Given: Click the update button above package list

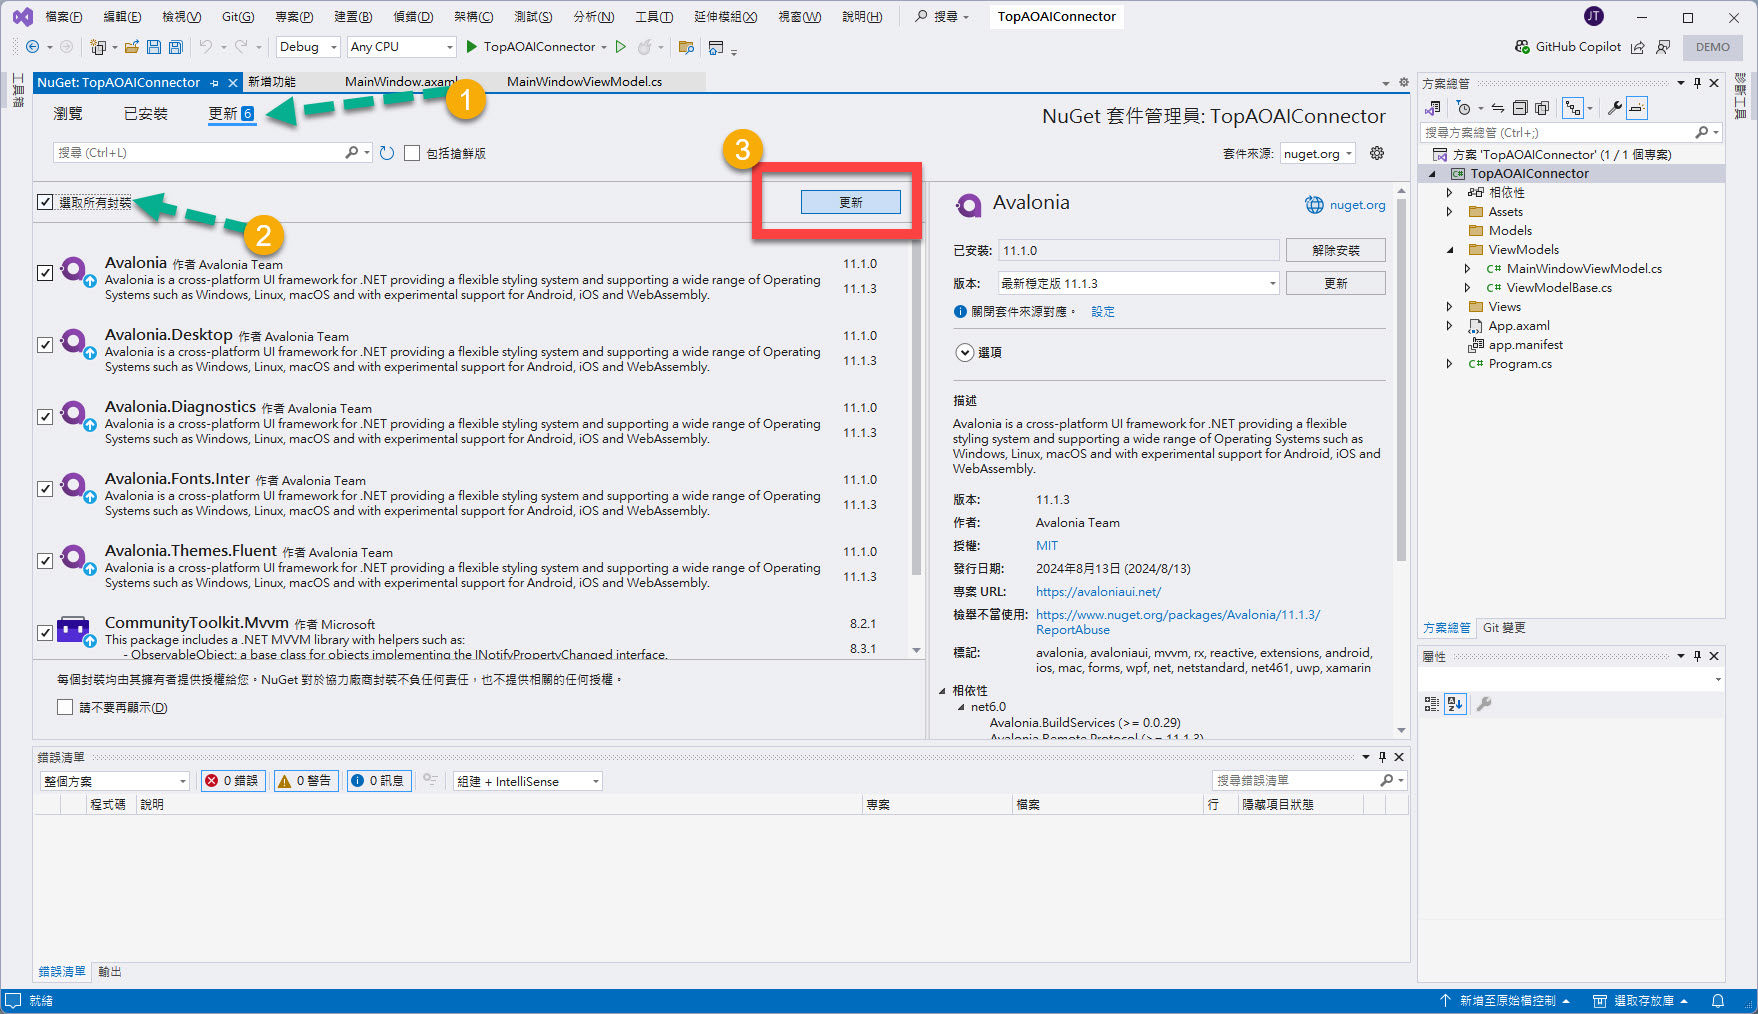Looking at the screenshot, I should (851, 202).
